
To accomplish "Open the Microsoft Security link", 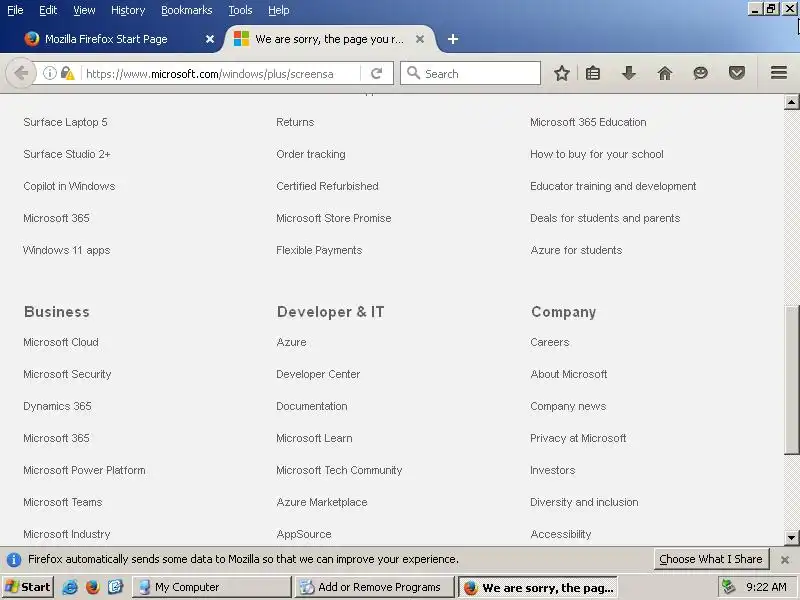I will pyautogui.click(x=67, y=374).
